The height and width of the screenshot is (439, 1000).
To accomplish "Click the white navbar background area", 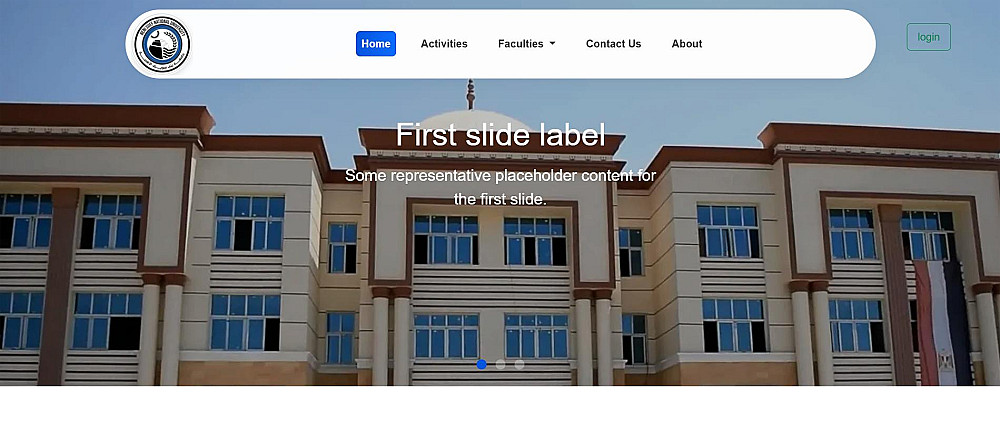I will tap(791, 43).
